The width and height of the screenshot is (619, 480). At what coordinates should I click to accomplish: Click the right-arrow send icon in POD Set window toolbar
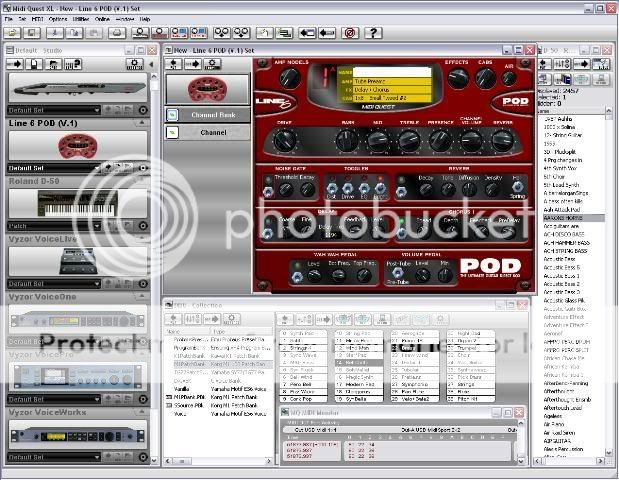pos(193,64)
